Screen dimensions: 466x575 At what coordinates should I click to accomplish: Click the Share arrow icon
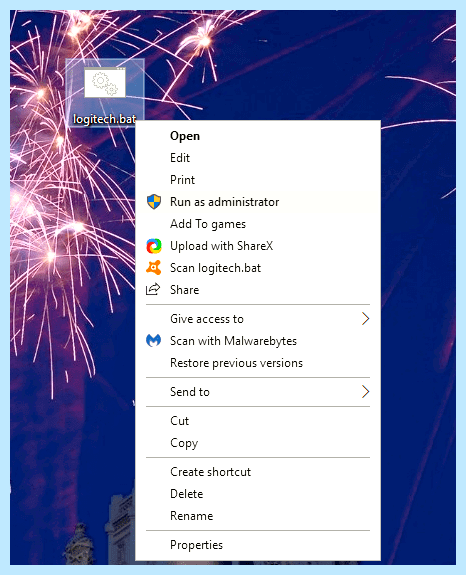coord(153,289)
